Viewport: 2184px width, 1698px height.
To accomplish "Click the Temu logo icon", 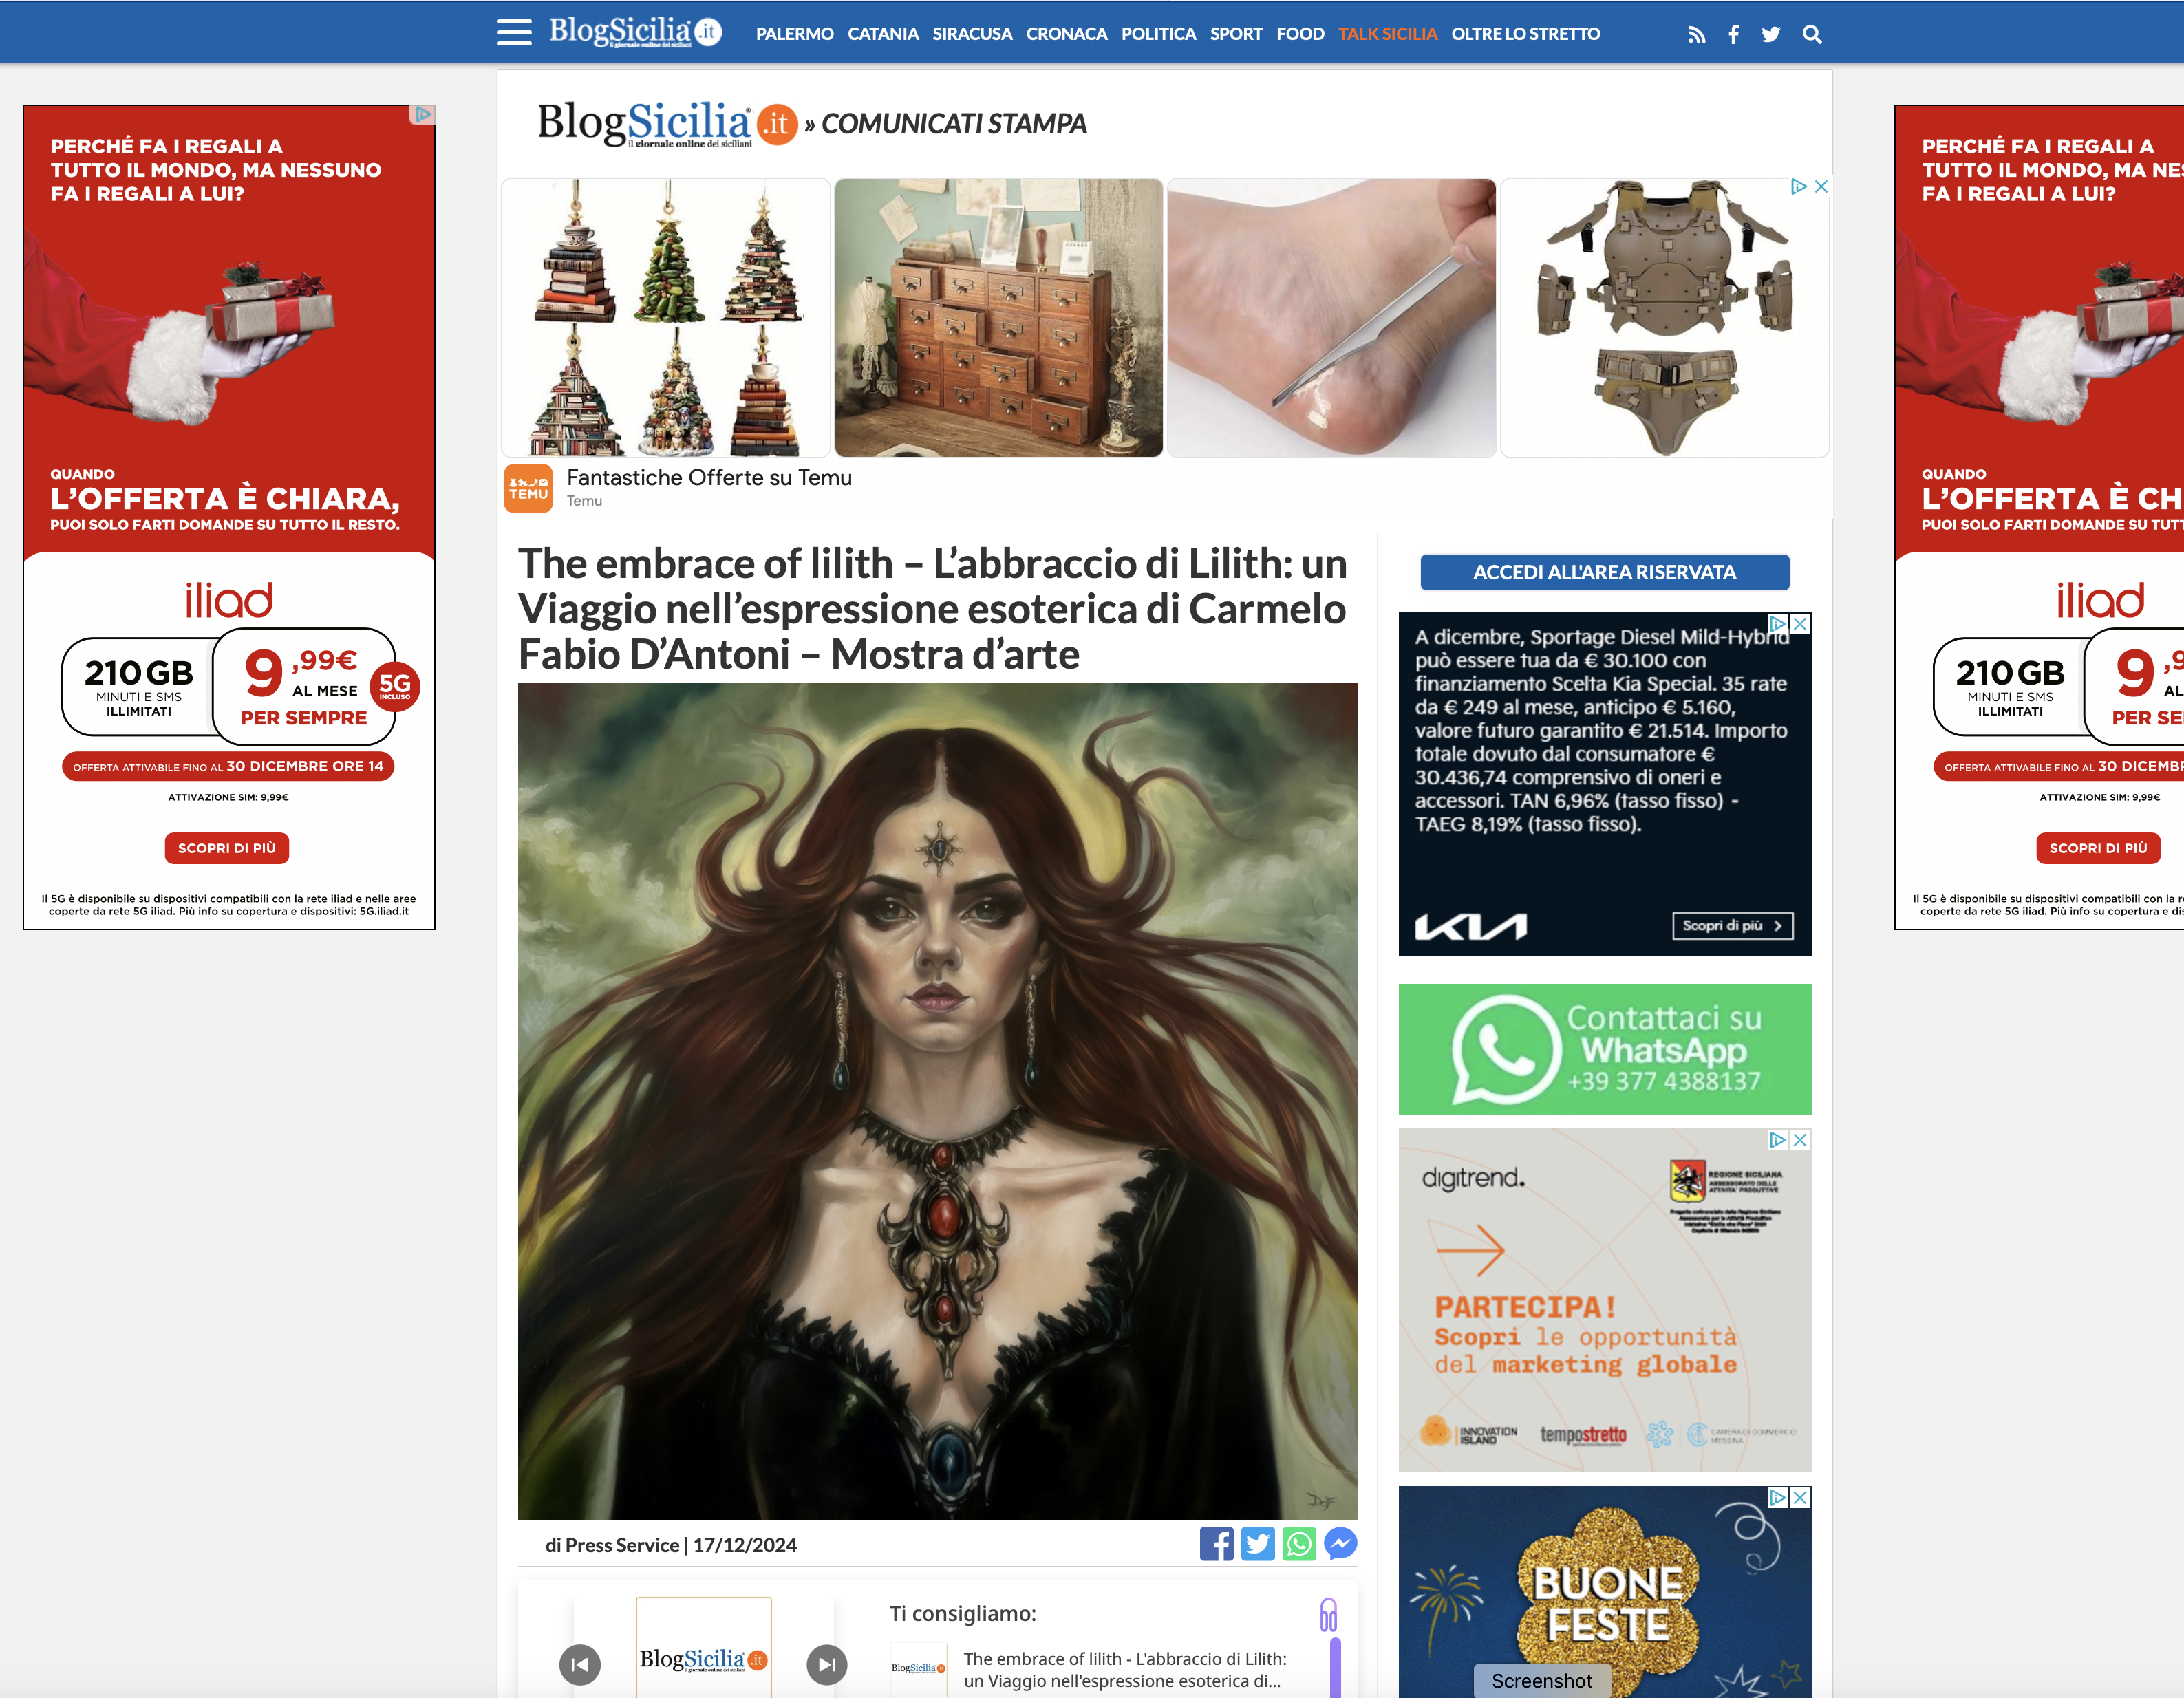I will click(528, 489).
